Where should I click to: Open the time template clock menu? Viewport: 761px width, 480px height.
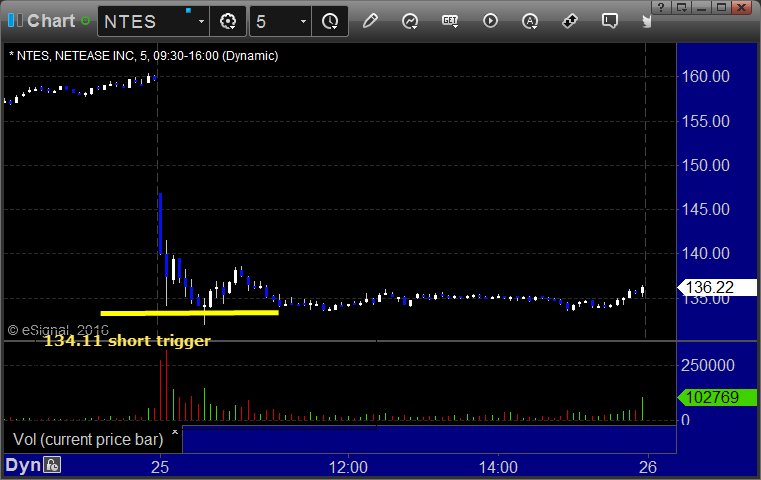tap(330, 21)
